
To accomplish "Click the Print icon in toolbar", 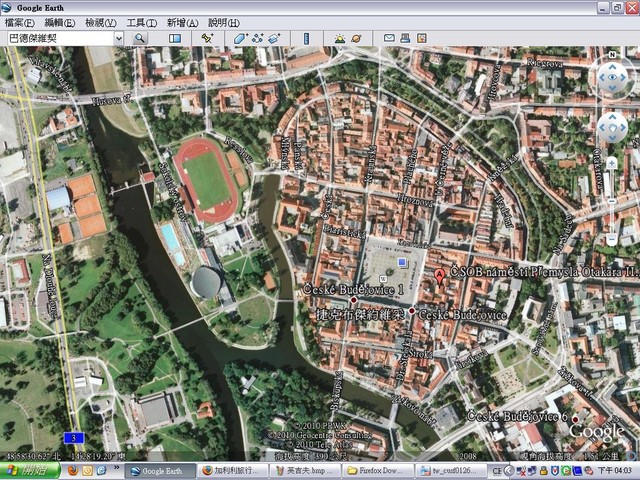I will point(405,38).
